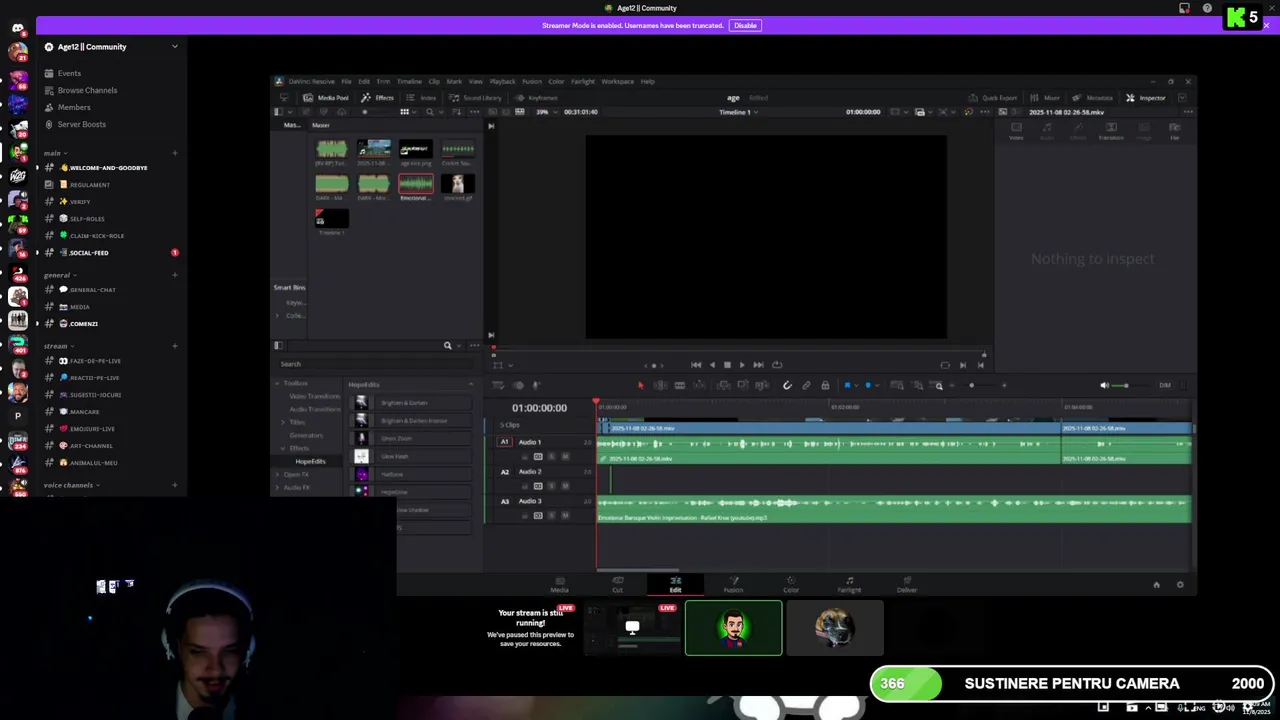Select the arrow Selection Mode tool in timeline toolbar

641,385
